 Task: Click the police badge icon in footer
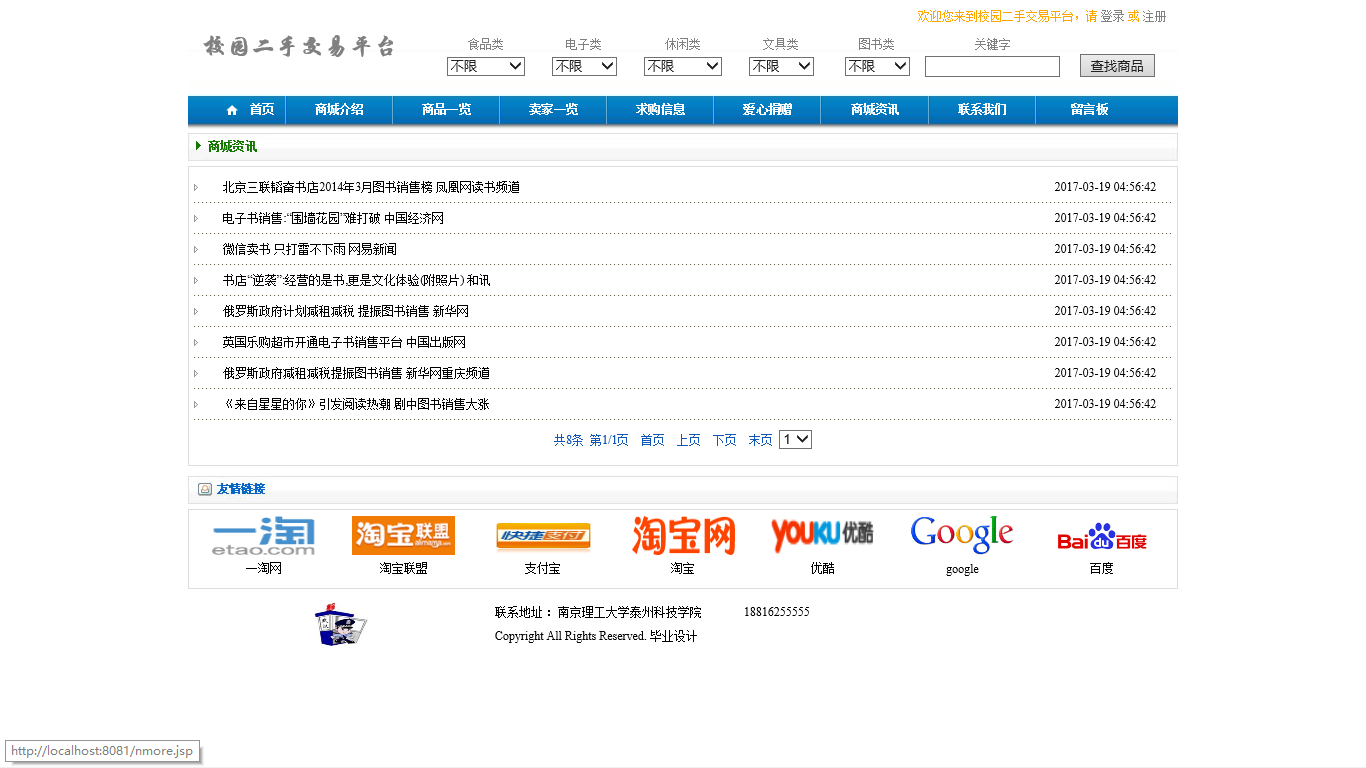pyautogui.click(x=340, y=625)
